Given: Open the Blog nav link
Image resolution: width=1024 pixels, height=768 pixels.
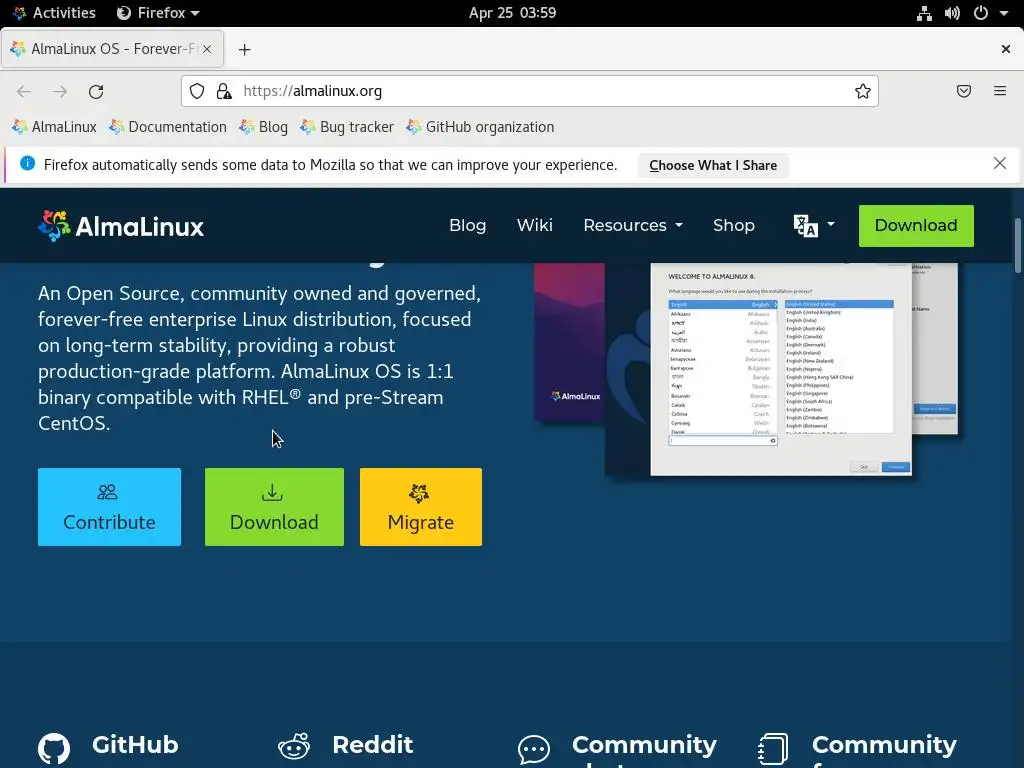Looking at the screenshot, I should 468,225.
